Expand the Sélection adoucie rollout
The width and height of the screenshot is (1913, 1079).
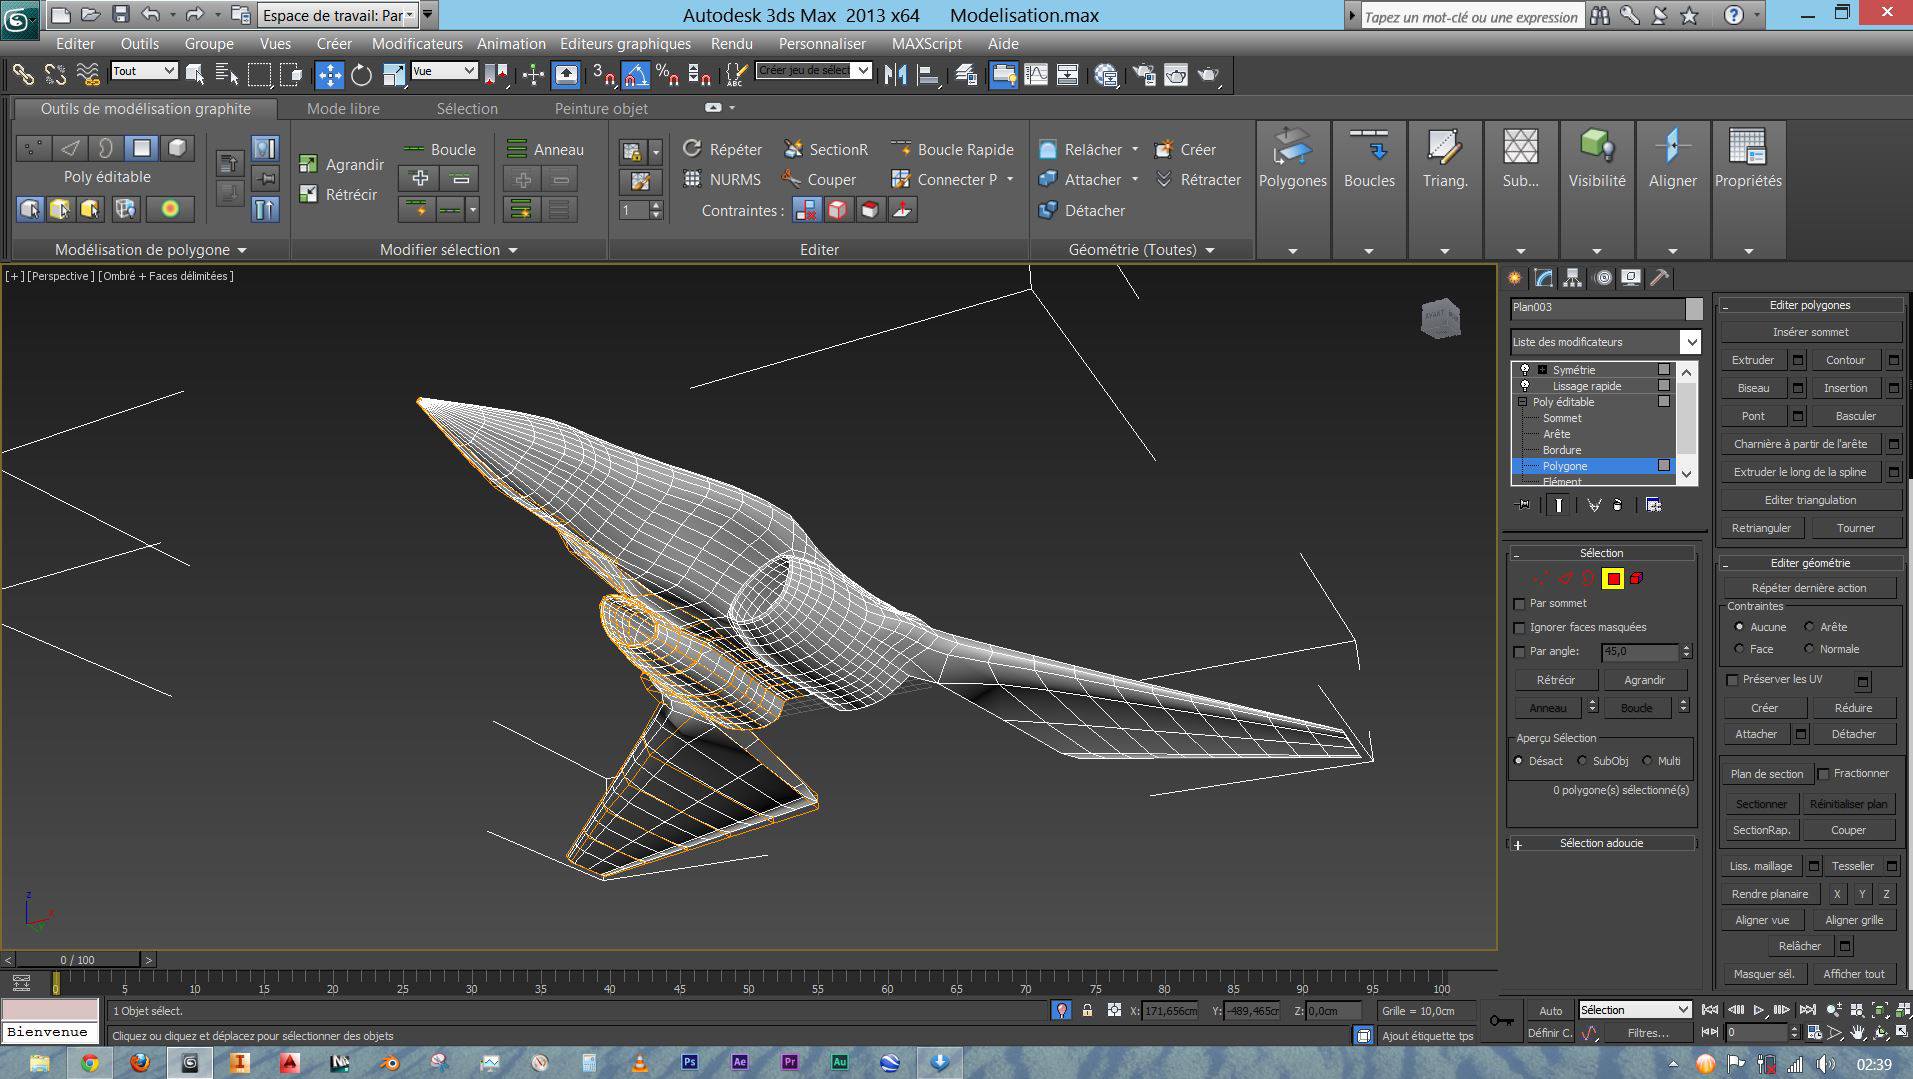pyautogui.click(x=1600, y=844)
